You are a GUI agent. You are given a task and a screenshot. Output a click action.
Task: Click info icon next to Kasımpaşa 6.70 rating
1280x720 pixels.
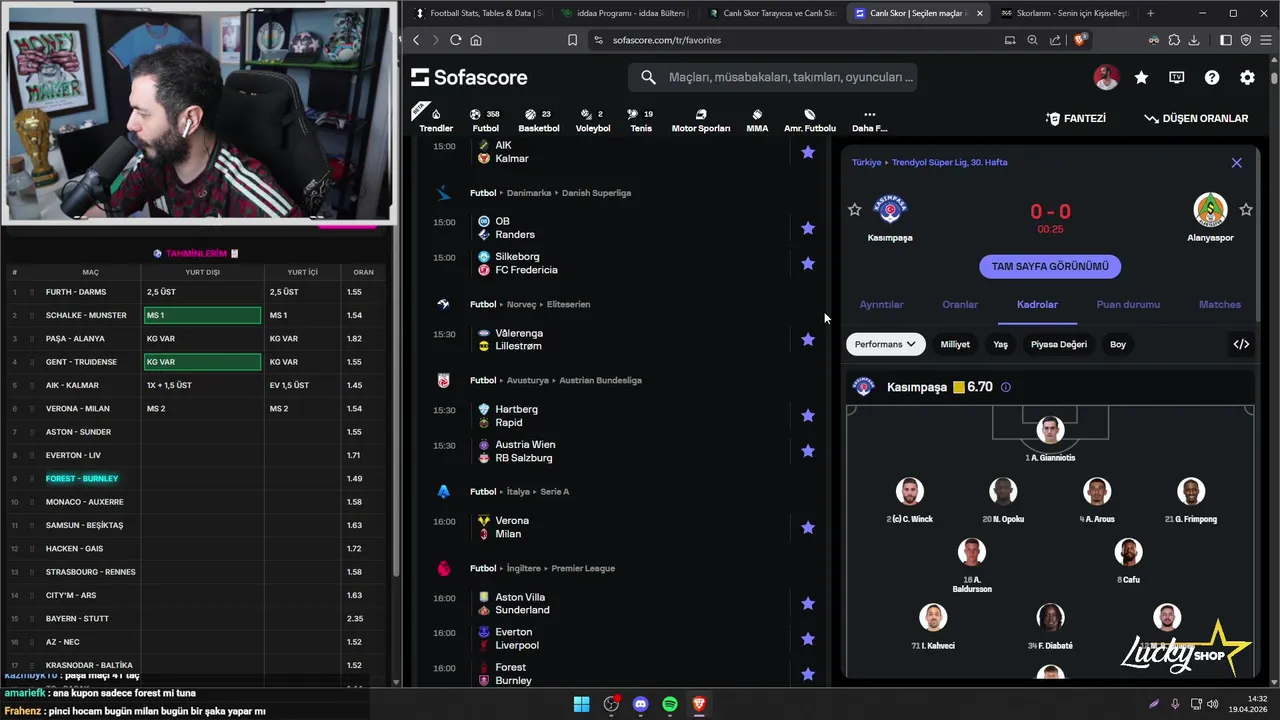click(x=1006, y=387)
